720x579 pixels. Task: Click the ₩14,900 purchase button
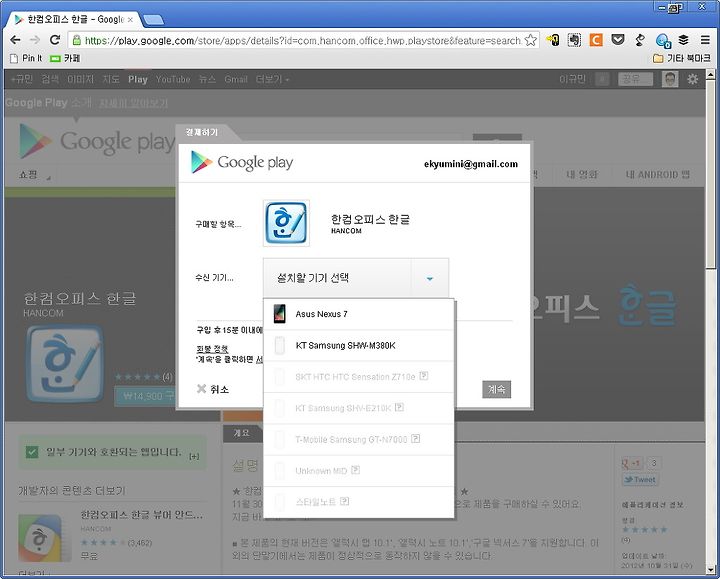(x=146, y=396)
